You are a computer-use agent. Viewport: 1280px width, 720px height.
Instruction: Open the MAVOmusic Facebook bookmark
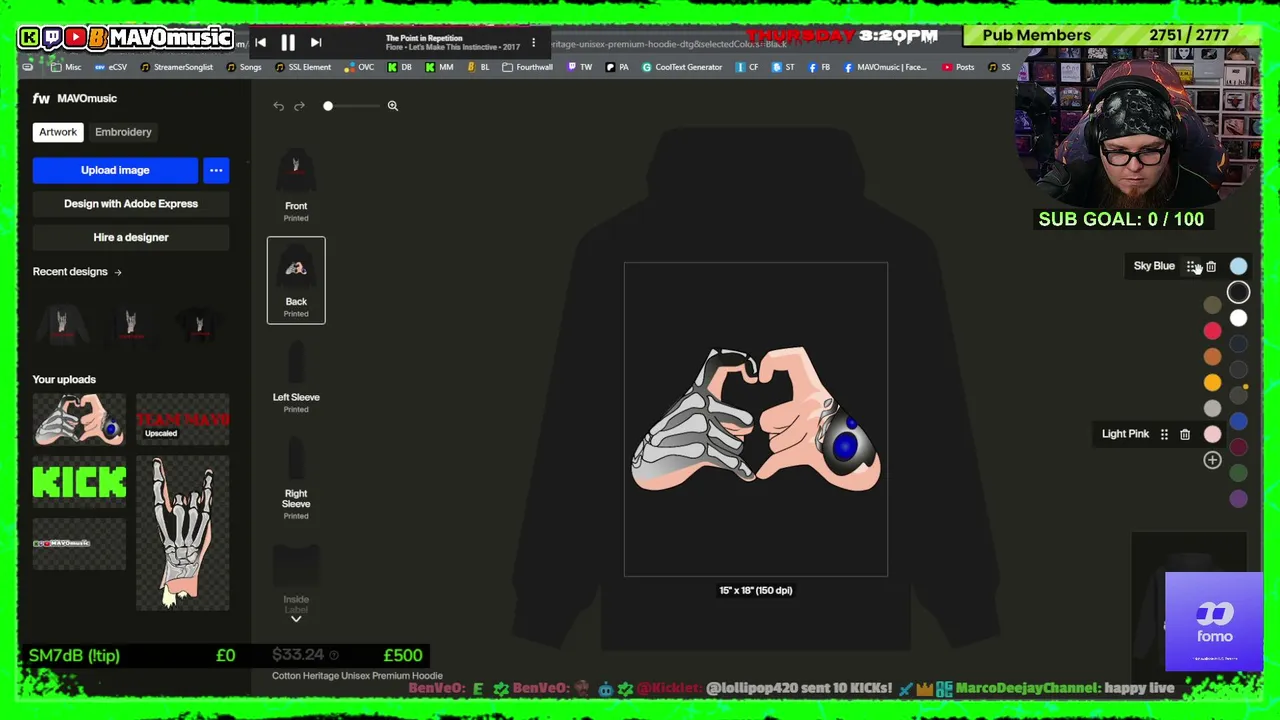886,67
